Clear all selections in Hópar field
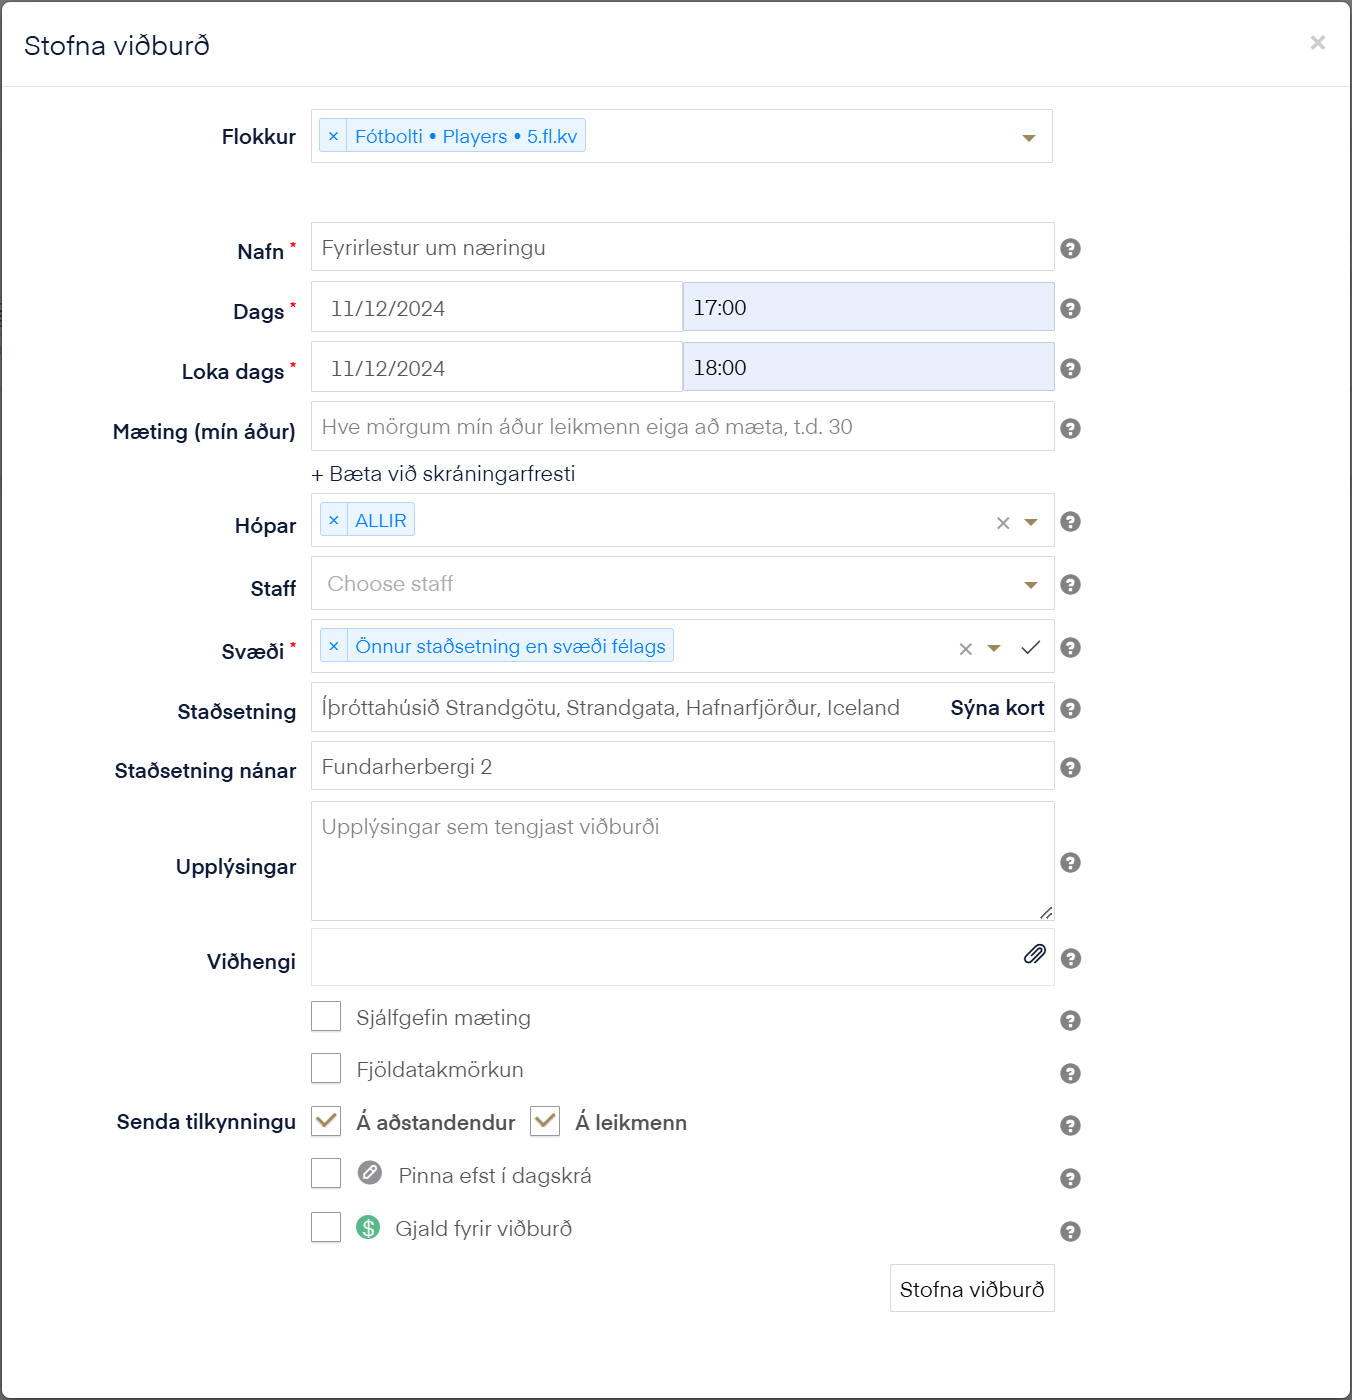Screen dimensions: 1352x1400 coord(1003,522)
